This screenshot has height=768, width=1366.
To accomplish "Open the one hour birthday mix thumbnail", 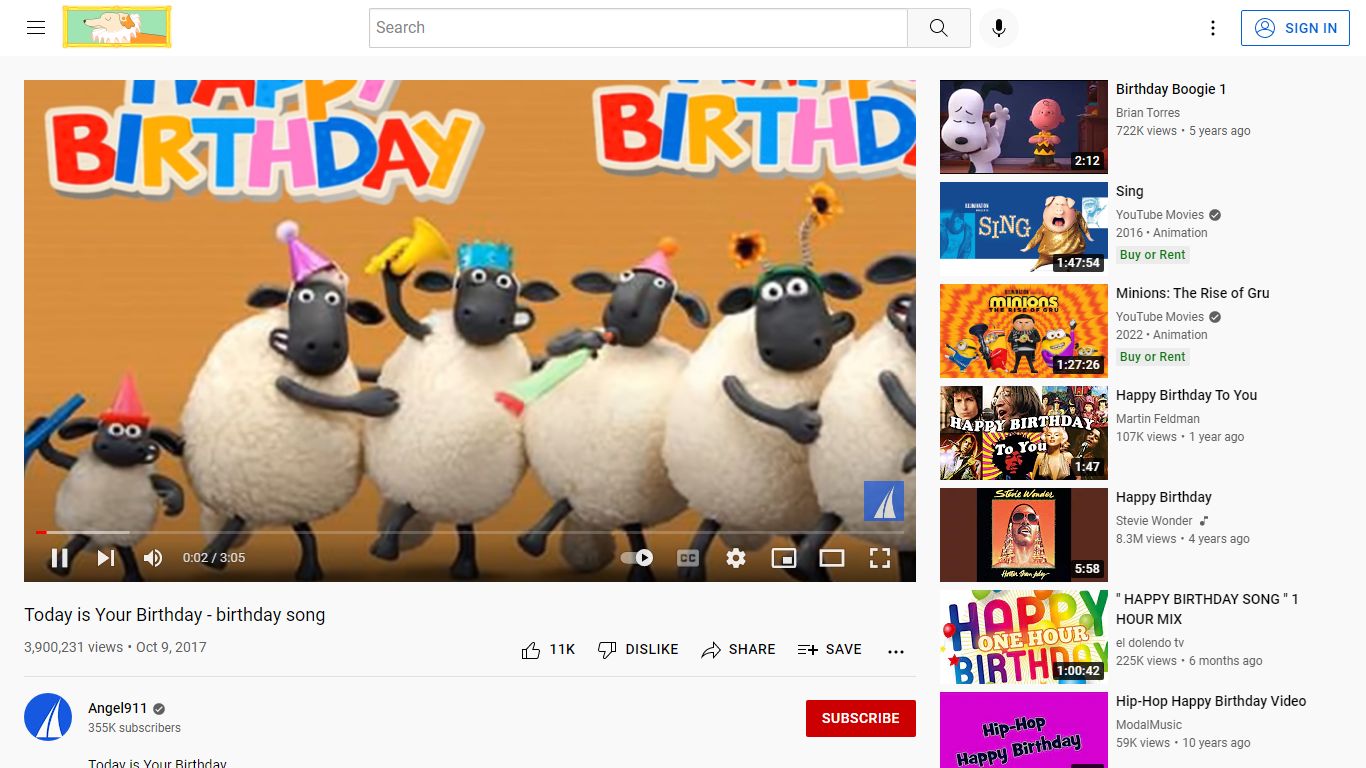I will coord(1024,637).
